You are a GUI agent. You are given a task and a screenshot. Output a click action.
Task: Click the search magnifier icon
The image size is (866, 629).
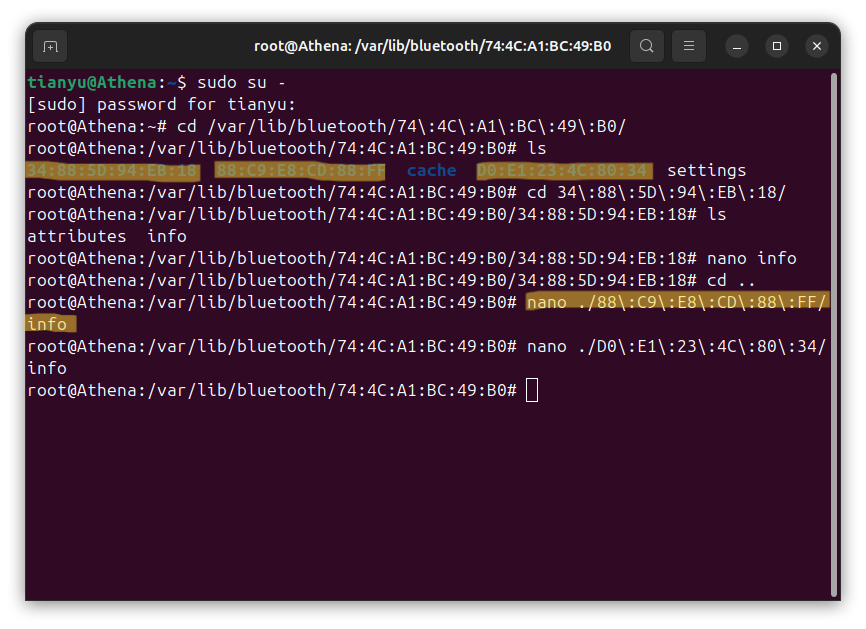pos(647,46)
